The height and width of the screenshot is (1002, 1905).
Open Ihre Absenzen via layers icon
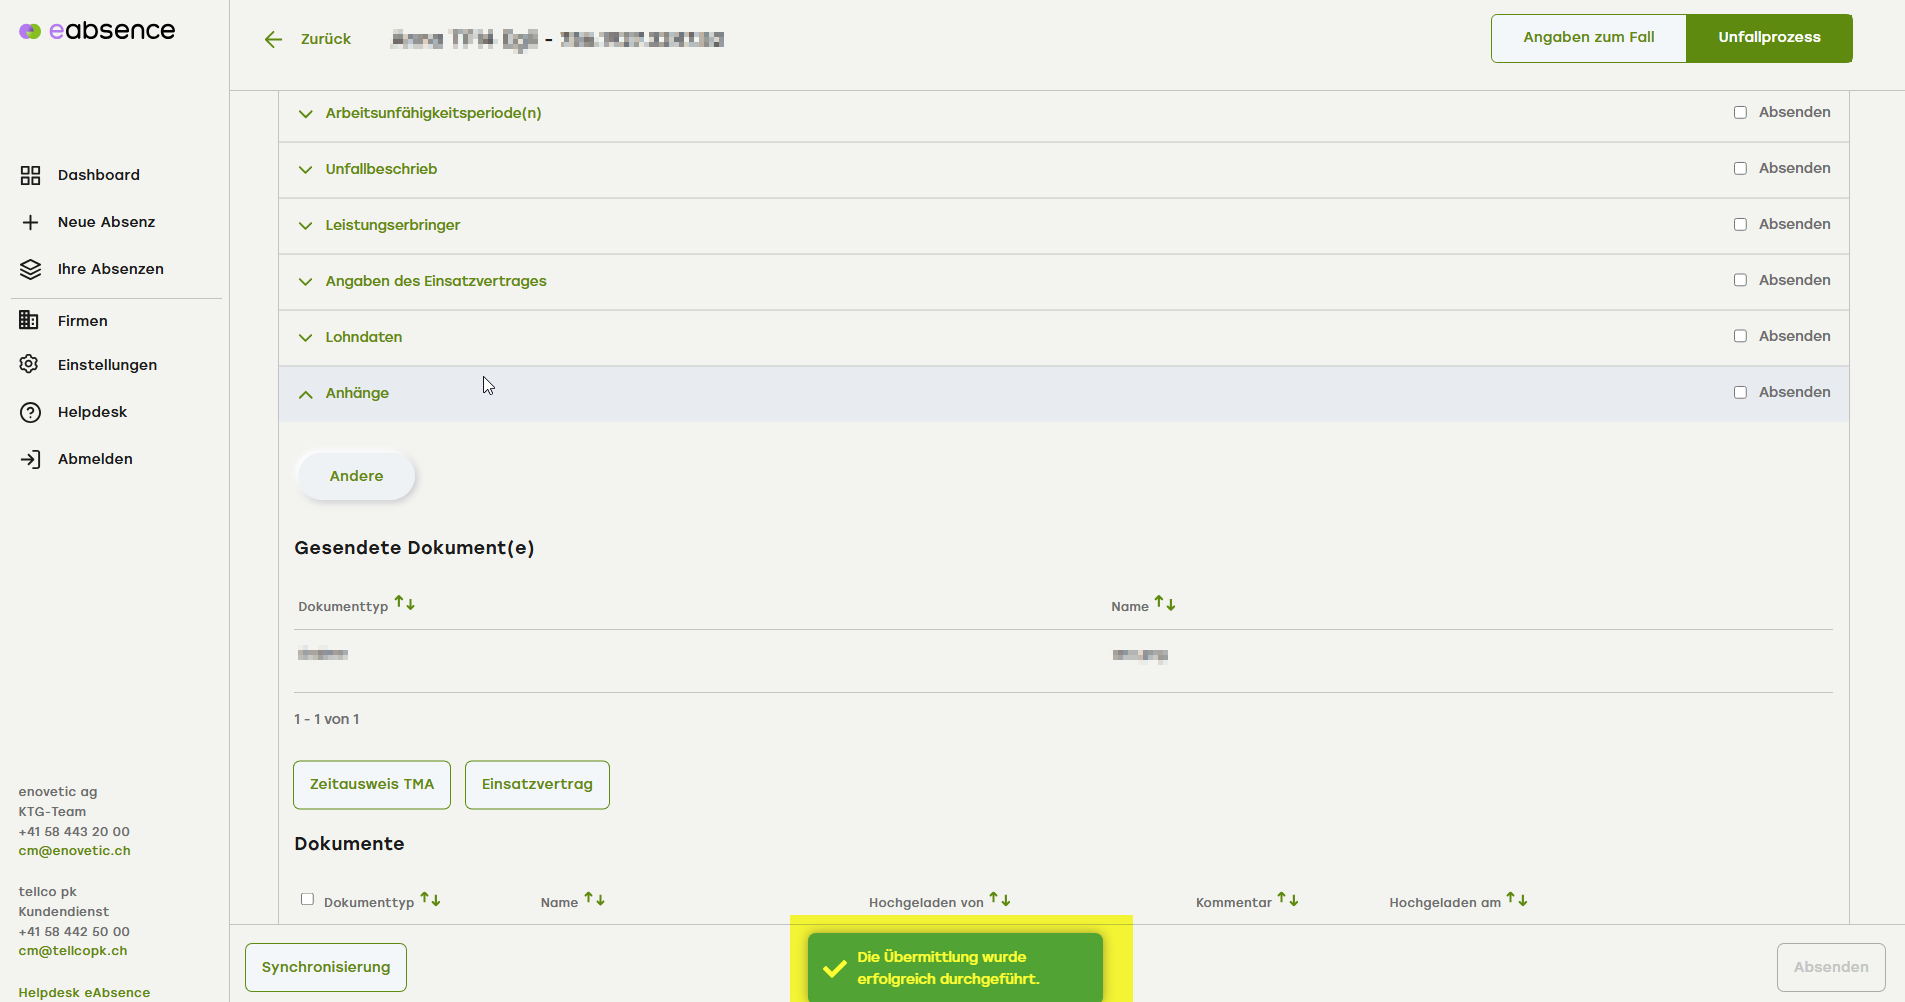tap(30, 269)
